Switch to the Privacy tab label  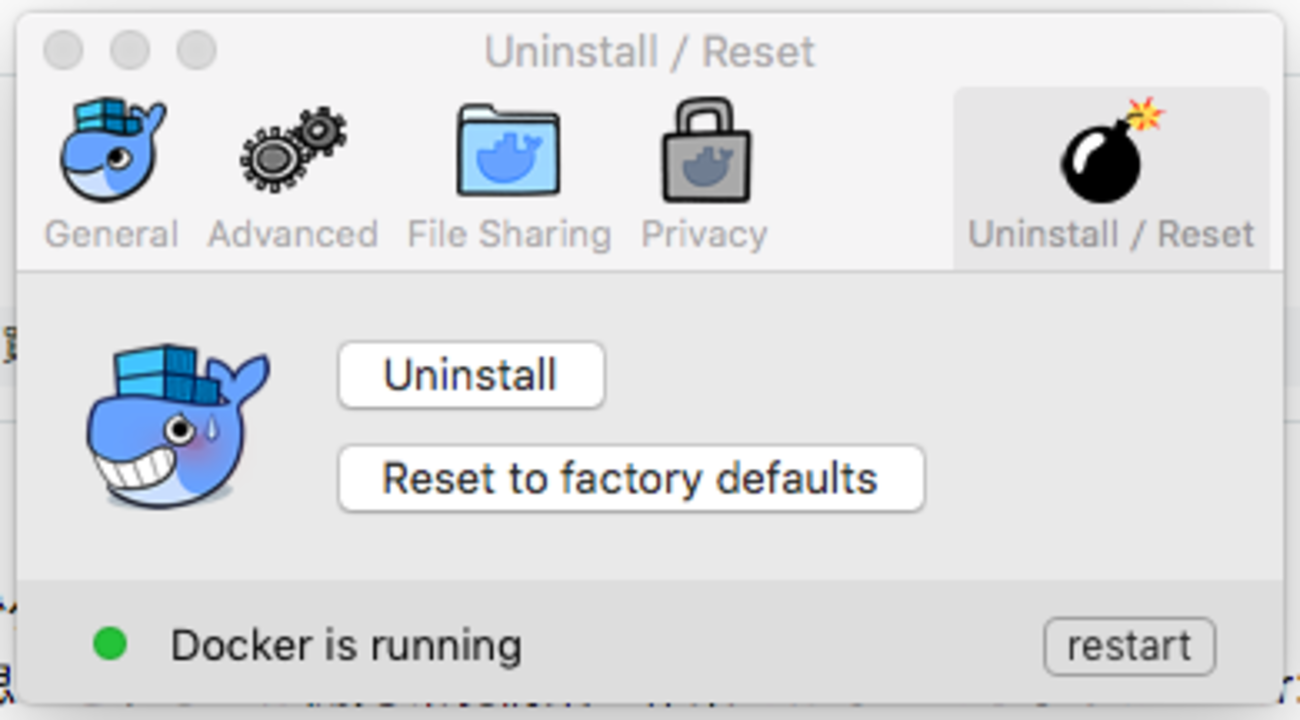coord(705,234)
